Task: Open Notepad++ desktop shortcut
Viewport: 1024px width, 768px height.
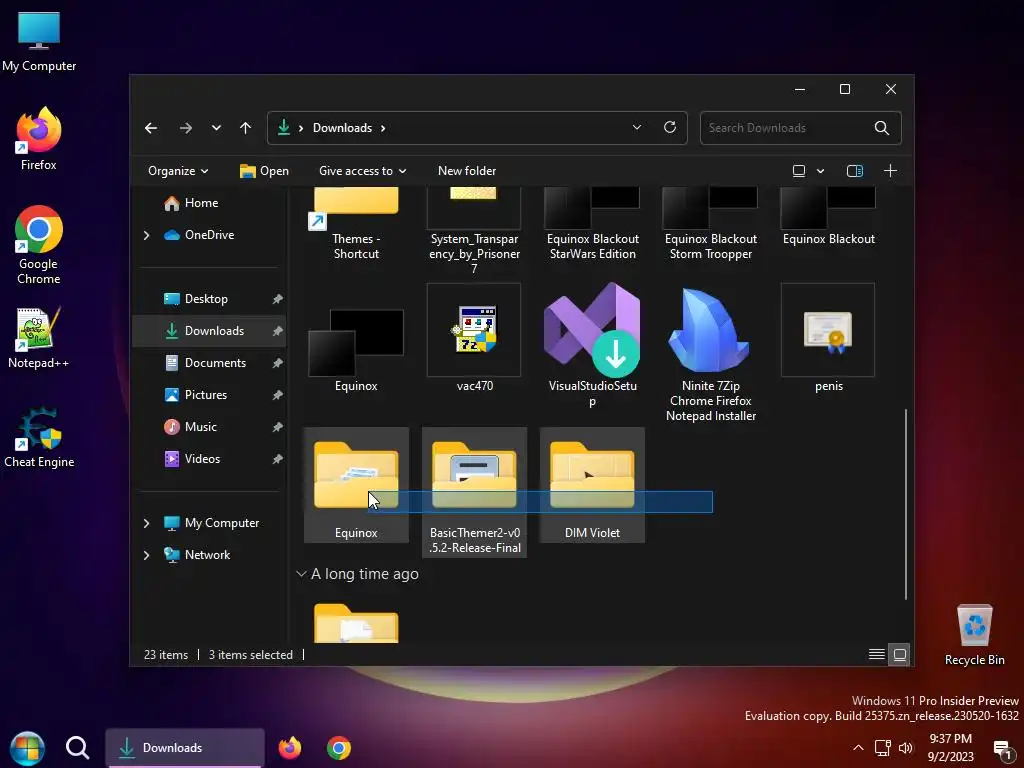Action: coord(39,338)
